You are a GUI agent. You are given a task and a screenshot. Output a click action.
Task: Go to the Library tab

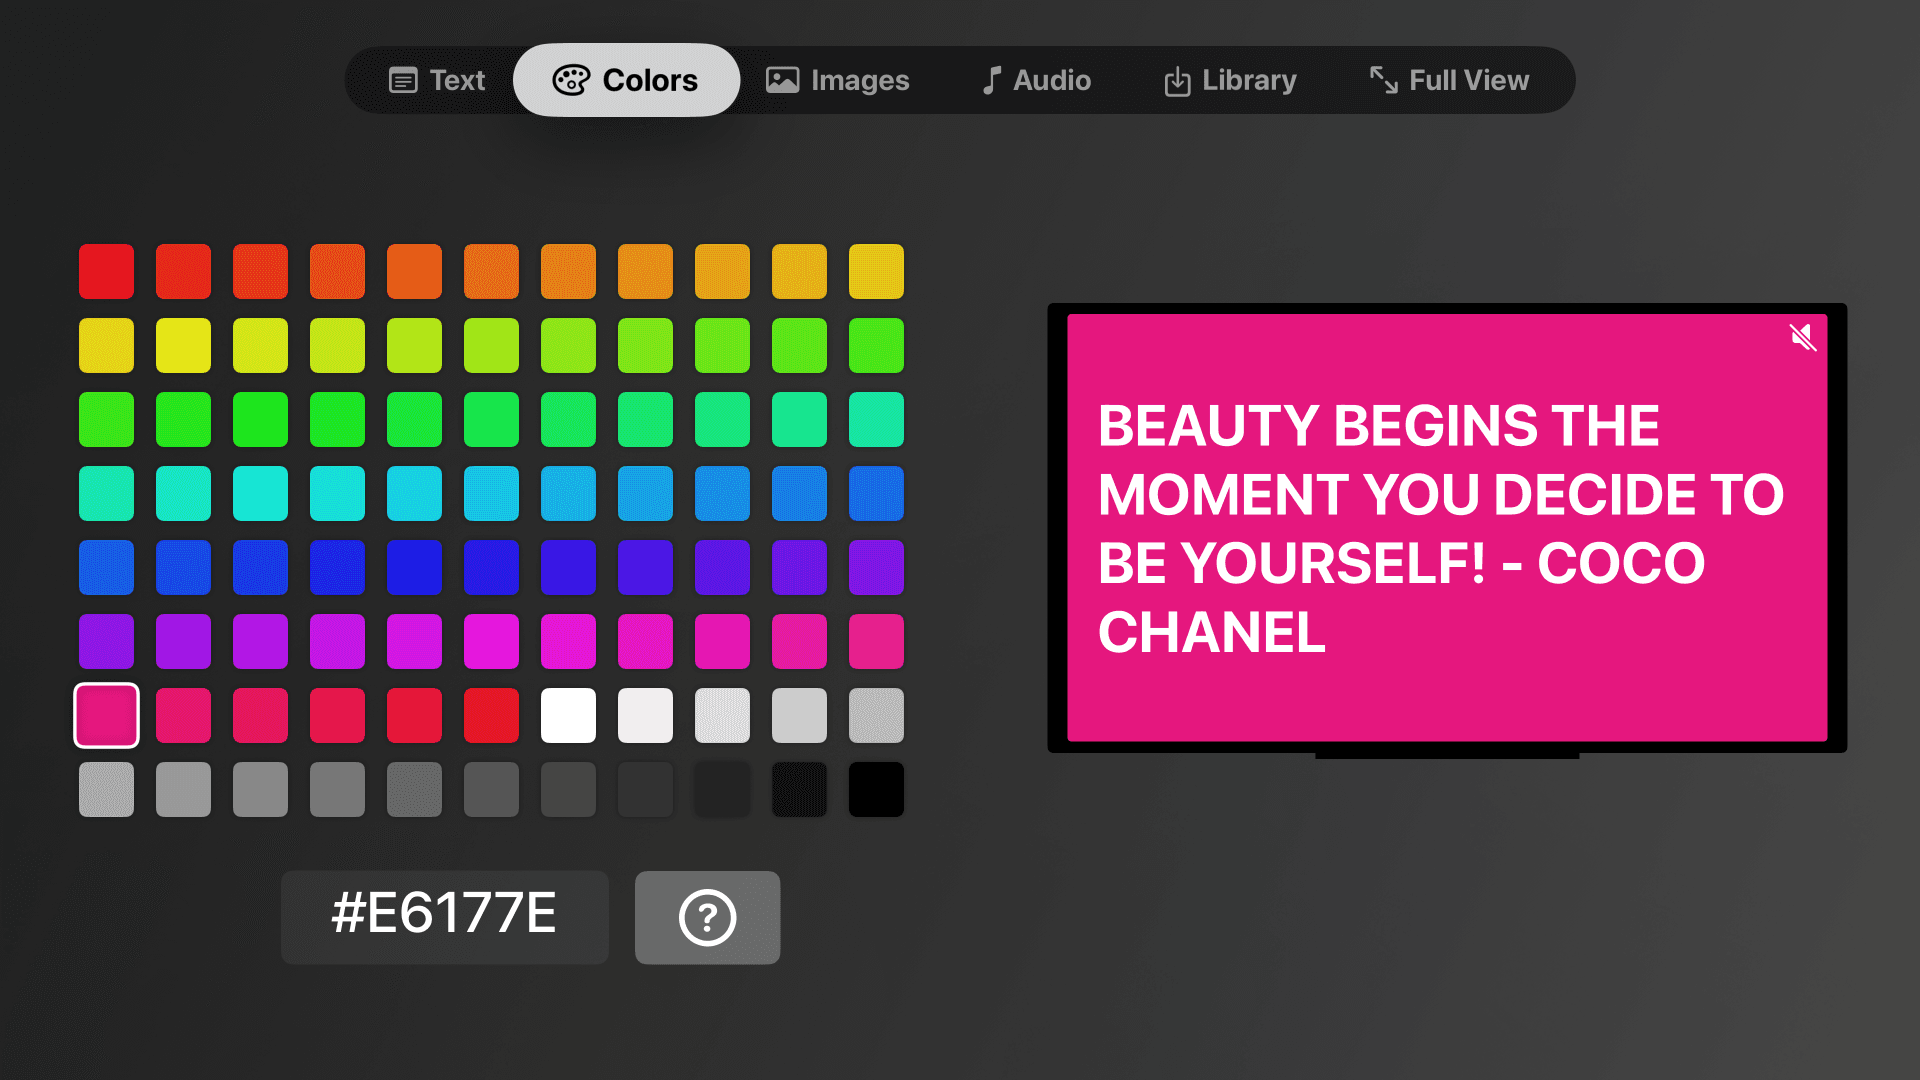pos(1230,80)
